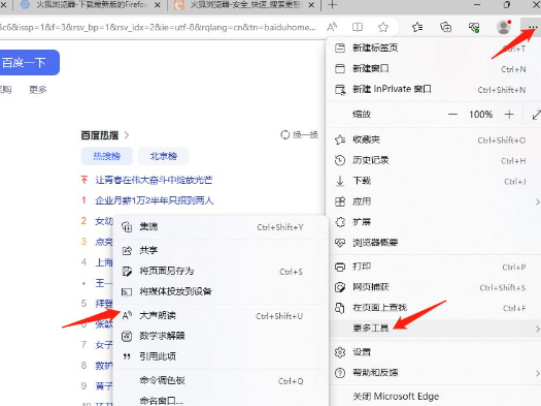Choose 新建标签页 menu item
This screenshot has width=541, height=406.
pyautogui.click(x=433, y=48)
